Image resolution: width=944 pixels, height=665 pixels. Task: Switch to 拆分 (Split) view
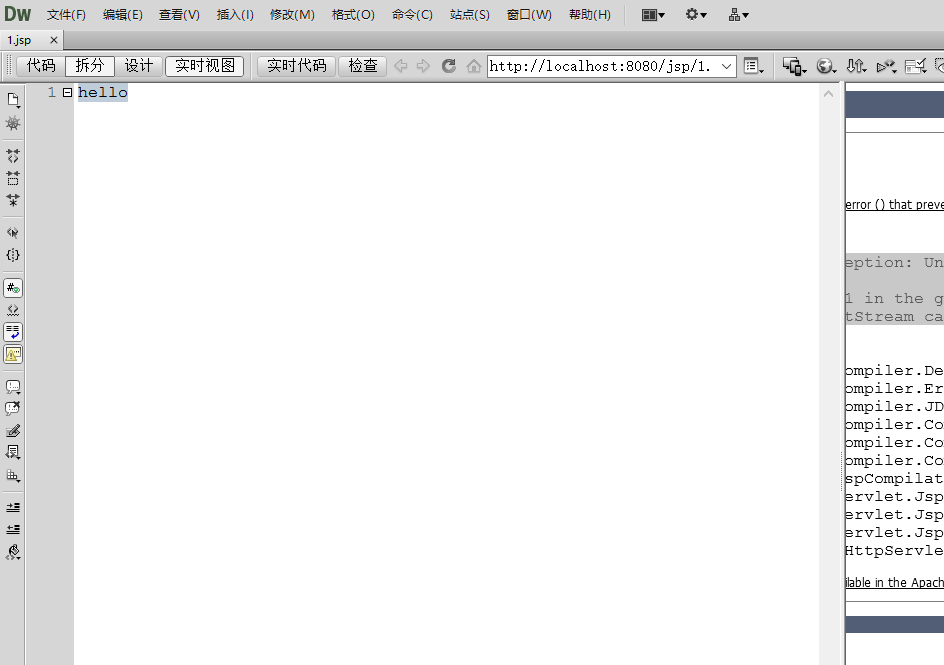point(90,66)
